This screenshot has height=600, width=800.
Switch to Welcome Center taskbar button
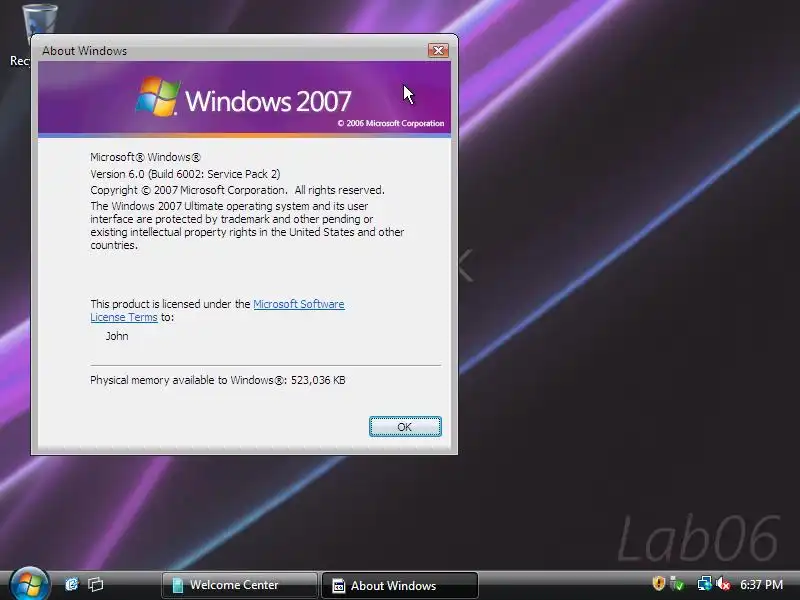[239, 585]
